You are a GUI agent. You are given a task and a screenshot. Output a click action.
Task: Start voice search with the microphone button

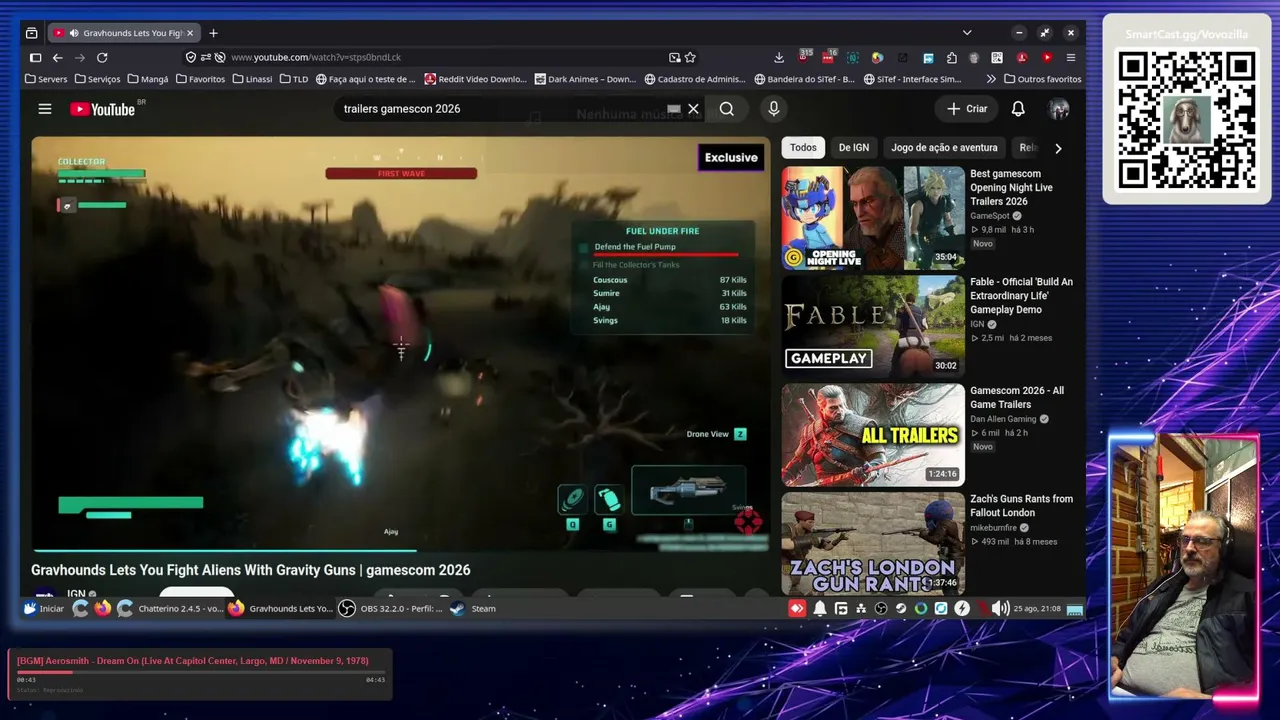pyautogui.click(x=773, y=109)
